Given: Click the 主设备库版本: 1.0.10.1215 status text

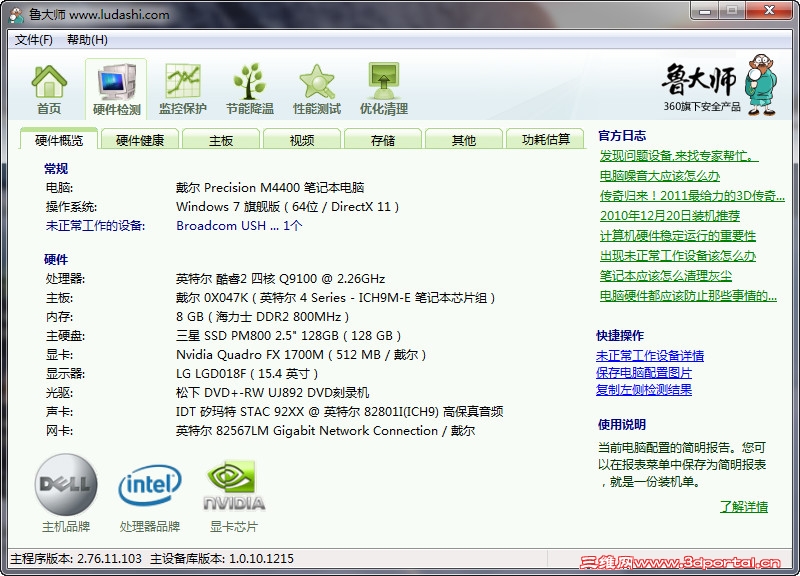Looking at the screenshot, I should [222, 559].
